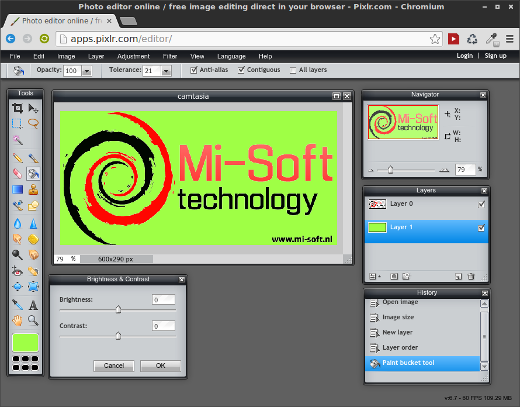Click the browser back arrow button

pyautogui.click(x=11, y=39)
